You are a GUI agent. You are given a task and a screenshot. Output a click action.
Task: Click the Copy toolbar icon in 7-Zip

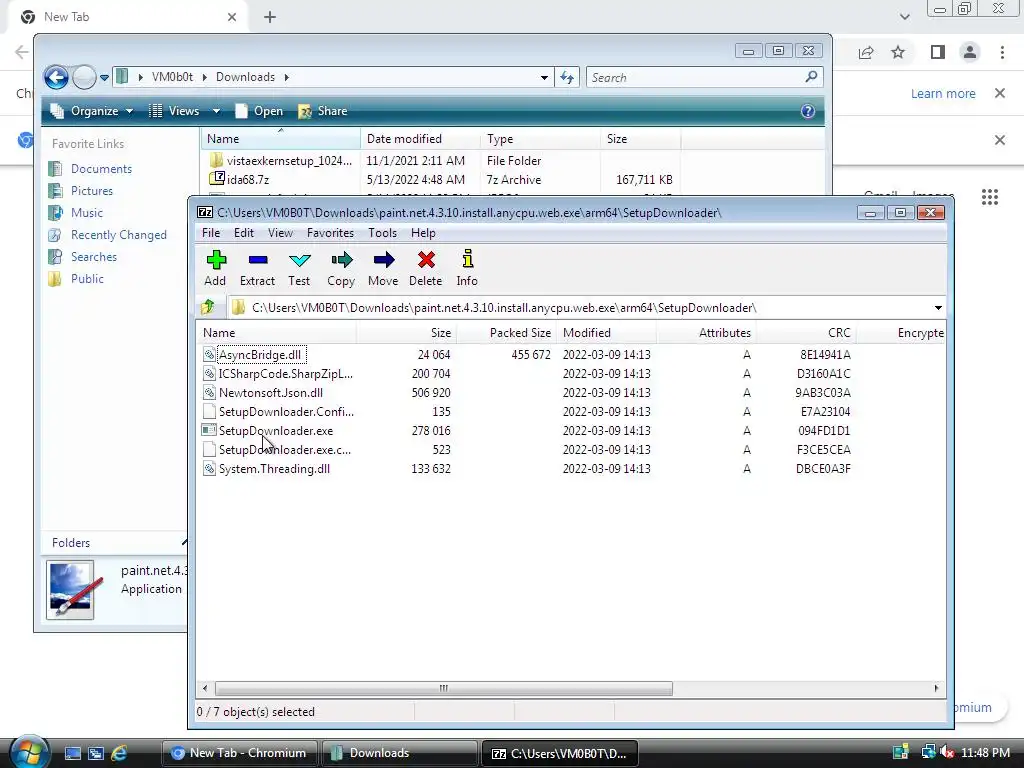(341, 268)
